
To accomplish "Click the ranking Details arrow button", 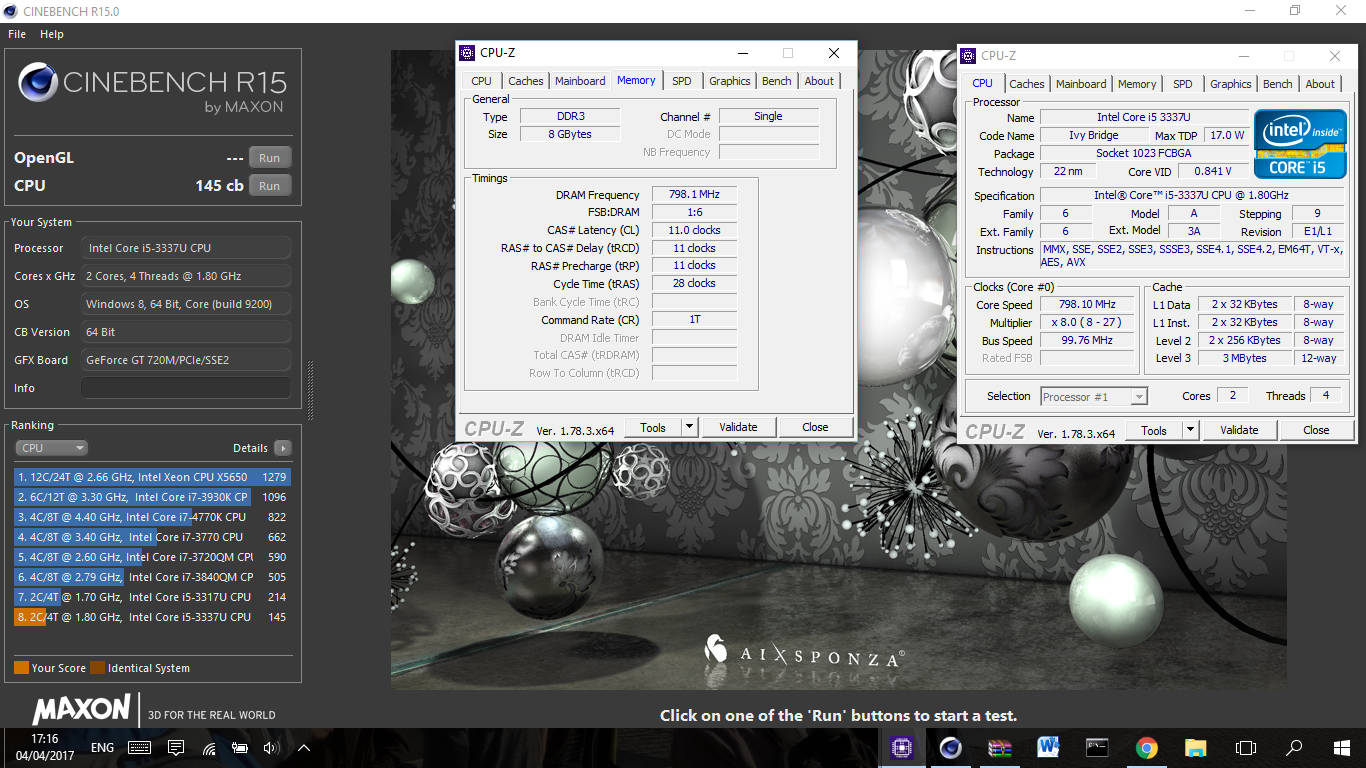I will [283, 448].
